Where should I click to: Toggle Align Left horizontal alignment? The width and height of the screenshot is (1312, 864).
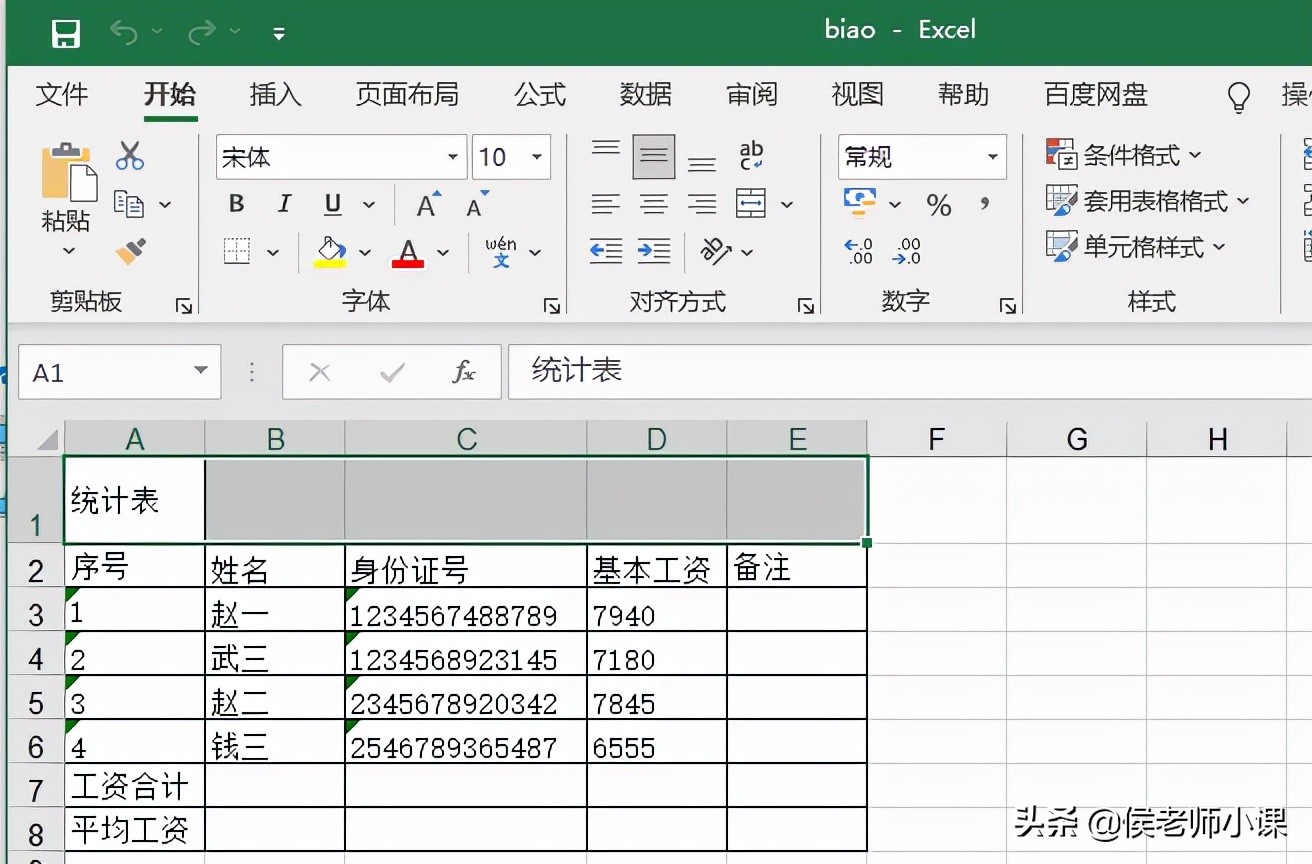(x=606, y=204)
